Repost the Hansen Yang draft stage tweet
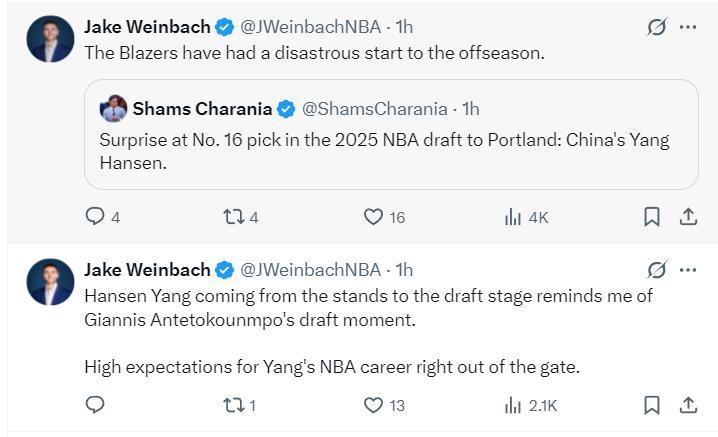718x437 pixels. coord(233,405)
